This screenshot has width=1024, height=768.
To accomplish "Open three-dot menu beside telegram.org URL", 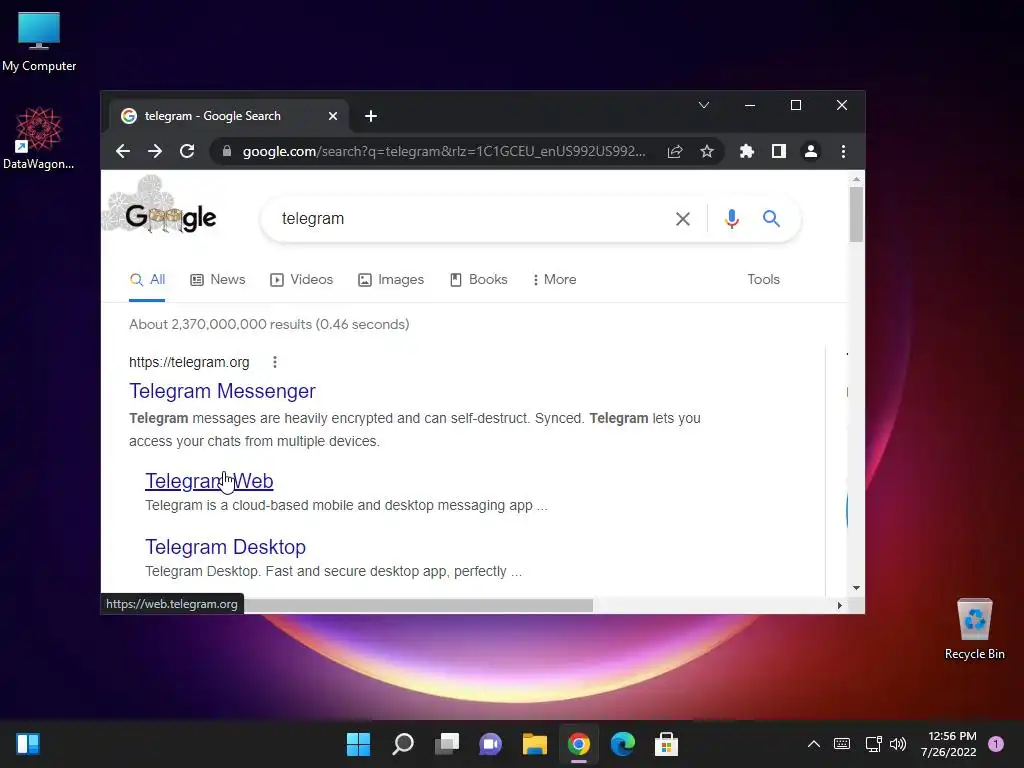I will pos(275,362).
